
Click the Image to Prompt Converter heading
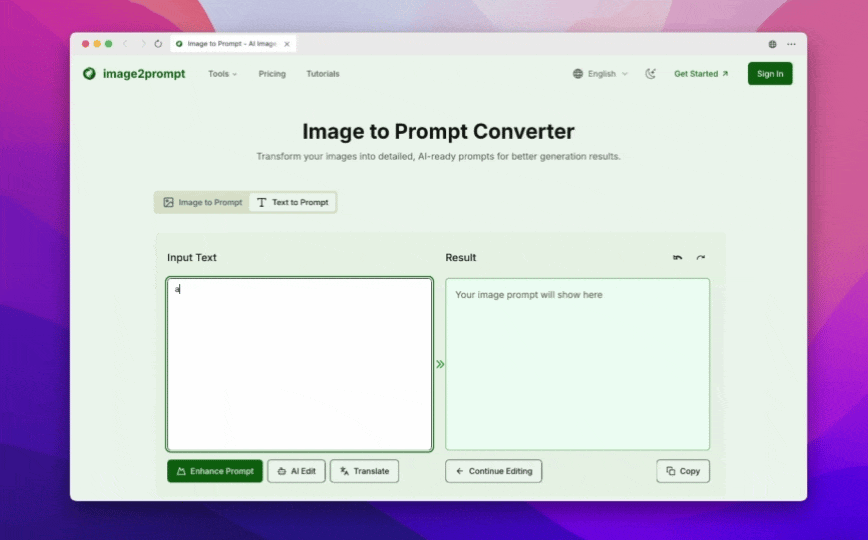click(x=438, y=131)
